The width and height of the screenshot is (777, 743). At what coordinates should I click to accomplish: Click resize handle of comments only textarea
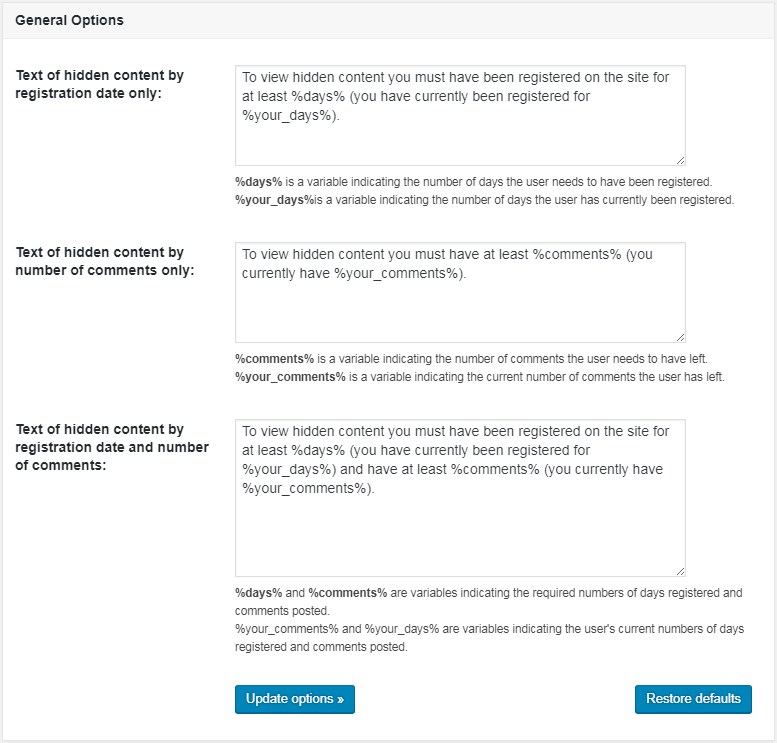coord(680,338)
